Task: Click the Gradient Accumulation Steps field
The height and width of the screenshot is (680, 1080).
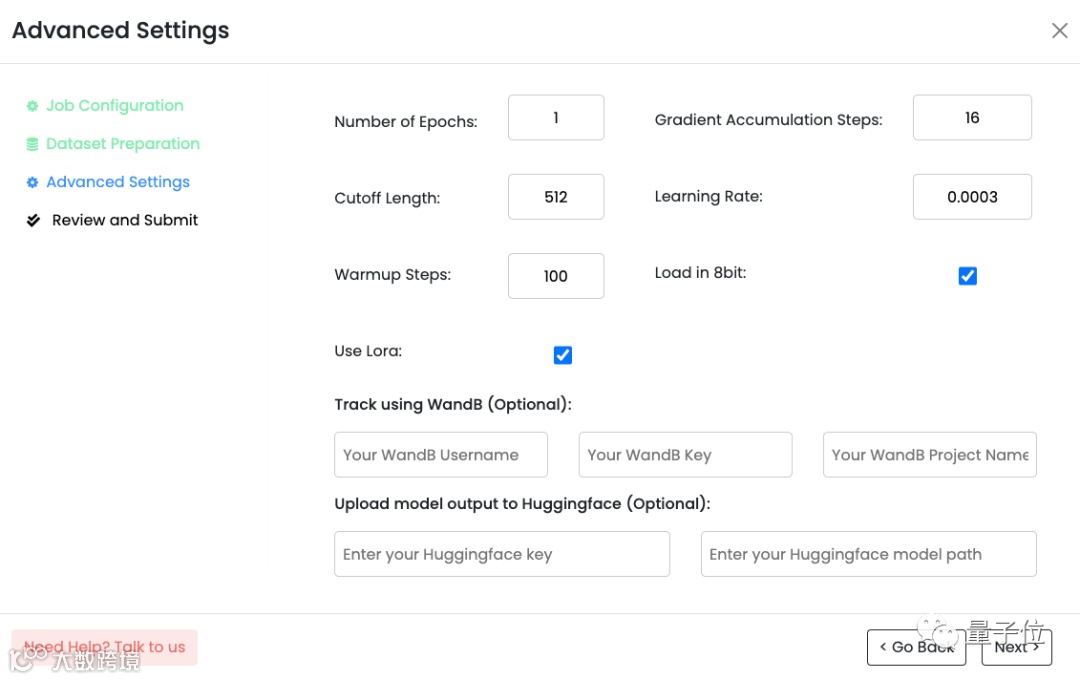Action: 972,118
